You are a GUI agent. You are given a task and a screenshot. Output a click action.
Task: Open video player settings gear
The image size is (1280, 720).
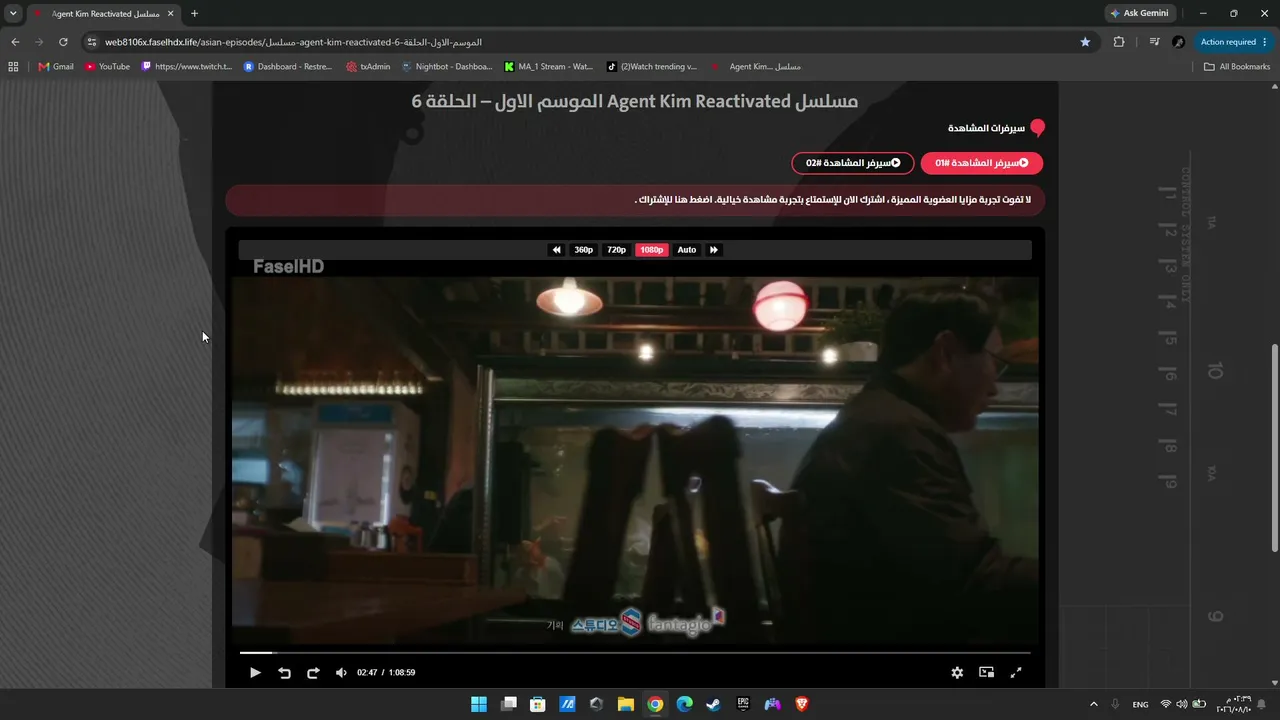click(957, 673)
